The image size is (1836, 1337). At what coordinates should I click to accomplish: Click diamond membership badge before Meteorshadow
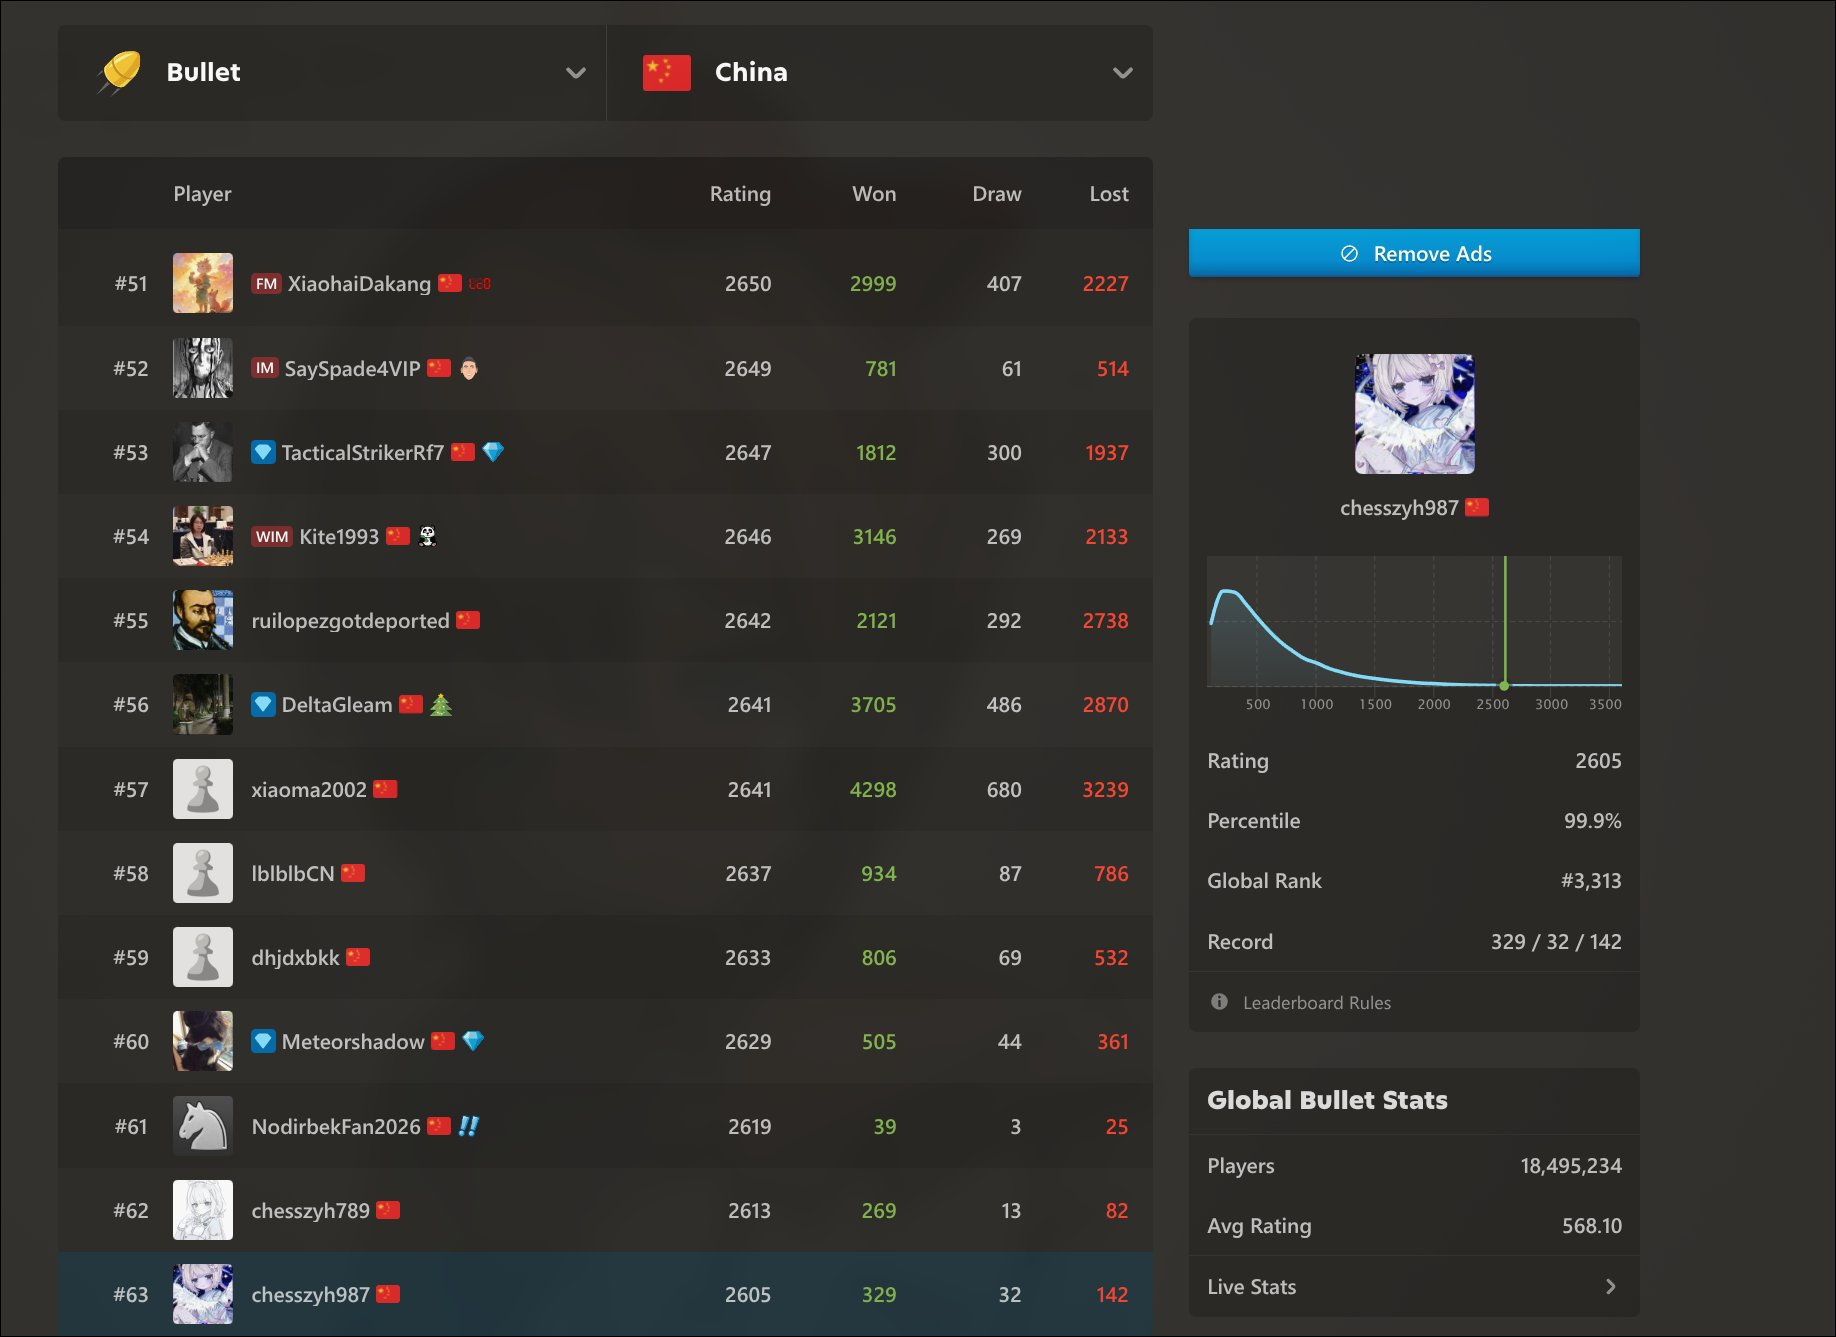[263, 1041]
